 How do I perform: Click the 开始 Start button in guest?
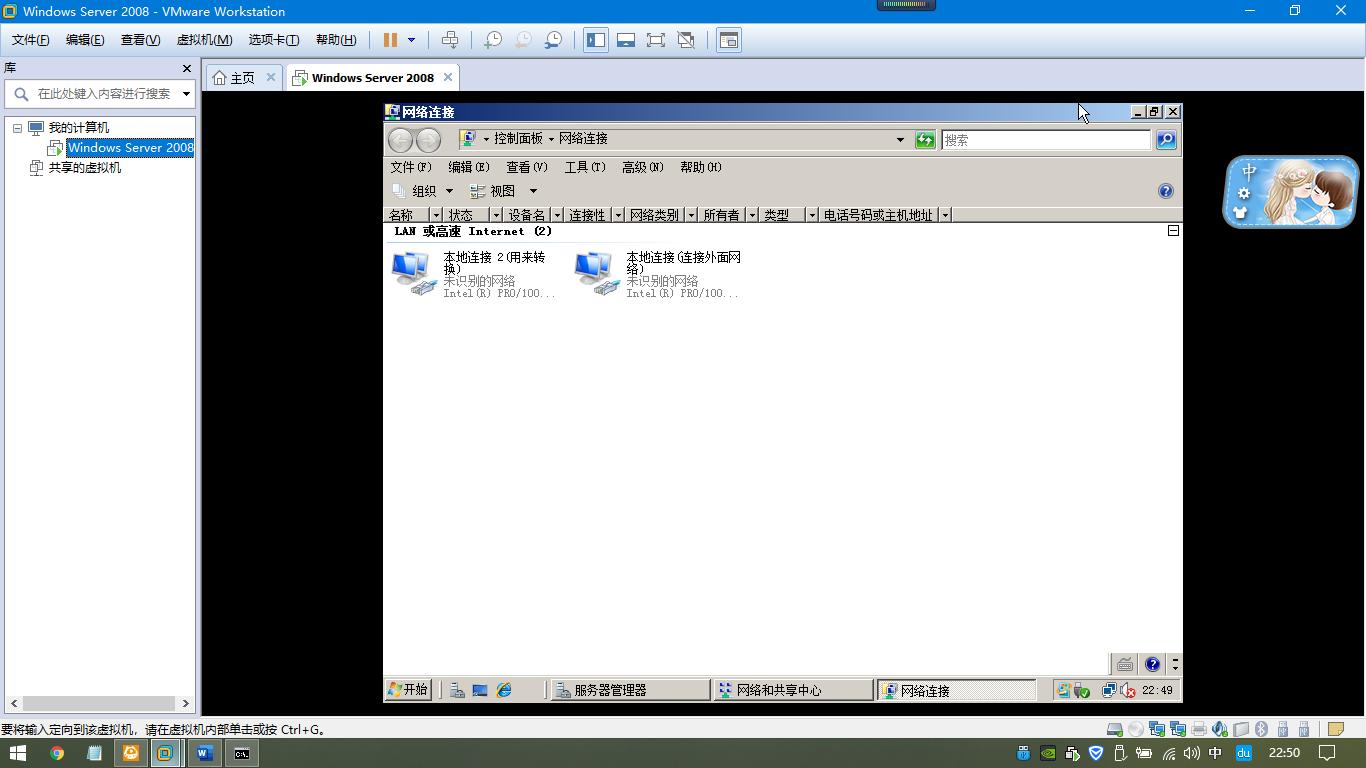(x=409, y=690)
